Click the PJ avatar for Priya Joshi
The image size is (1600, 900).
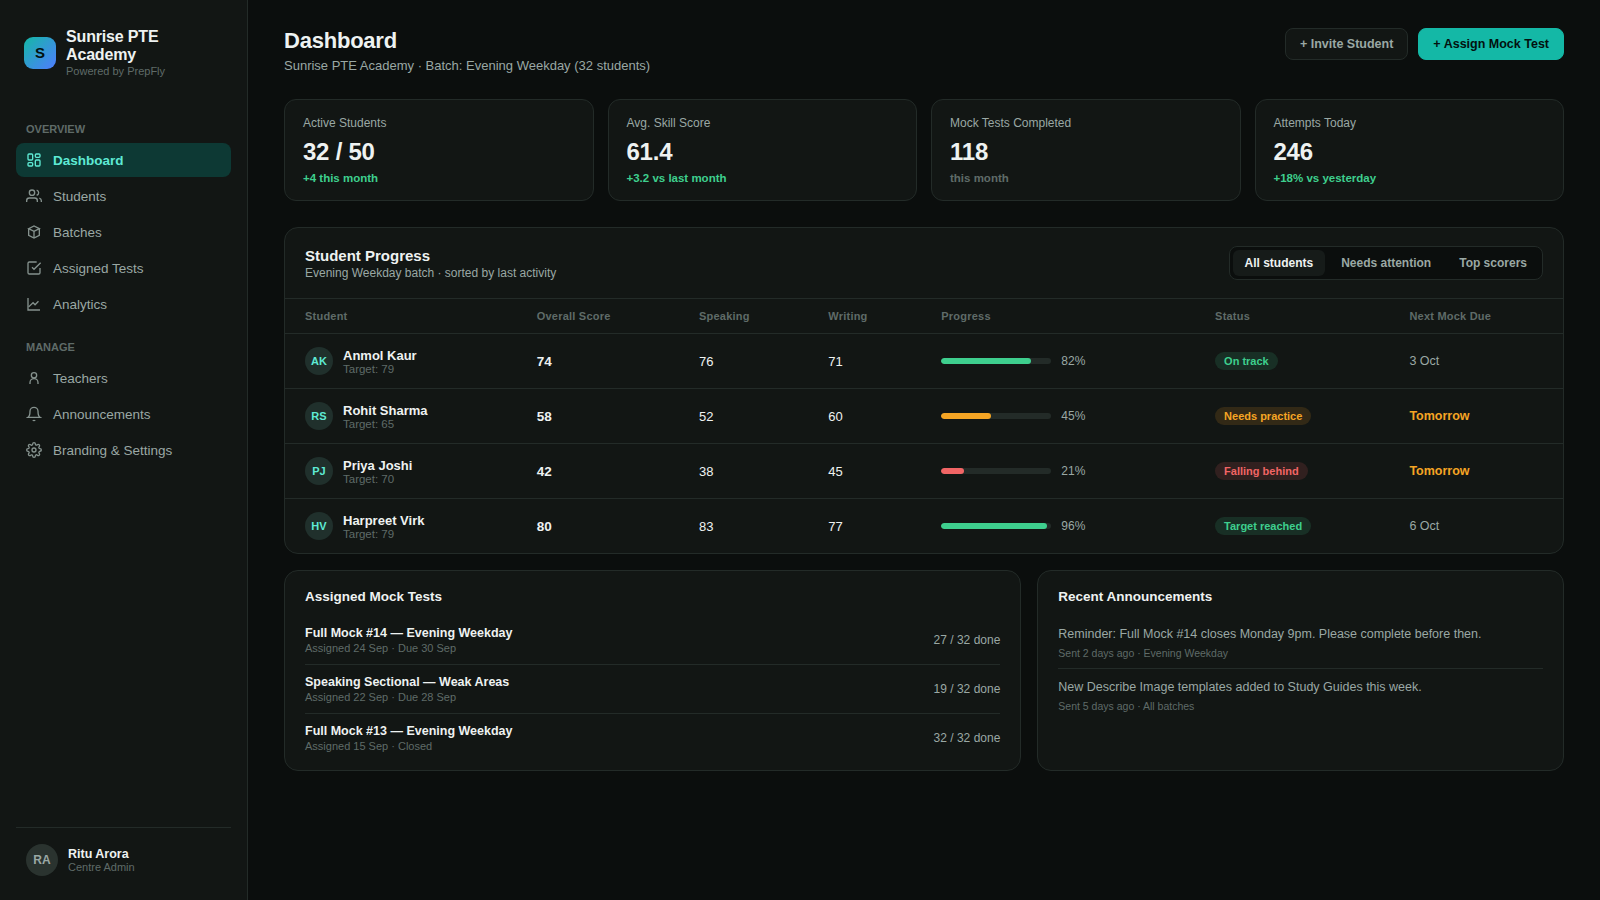[319, 471]
